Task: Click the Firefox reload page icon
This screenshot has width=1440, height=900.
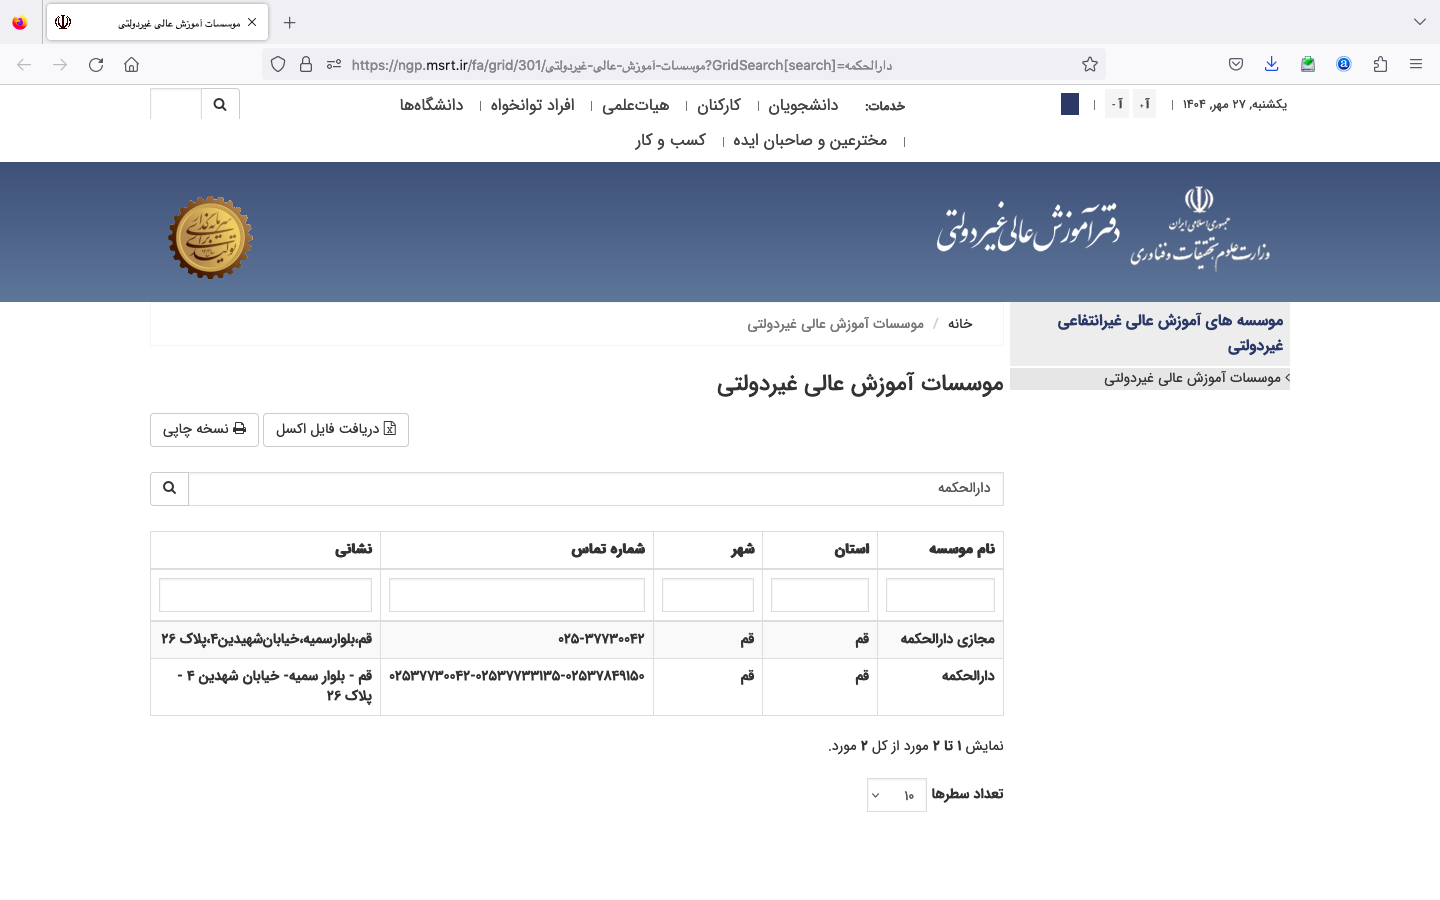Action: point(96,65)
